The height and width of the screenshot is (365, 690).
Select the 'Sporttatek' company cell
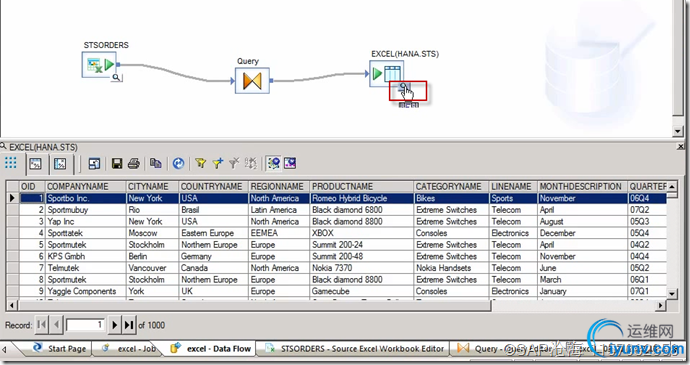tap(85, 233)
